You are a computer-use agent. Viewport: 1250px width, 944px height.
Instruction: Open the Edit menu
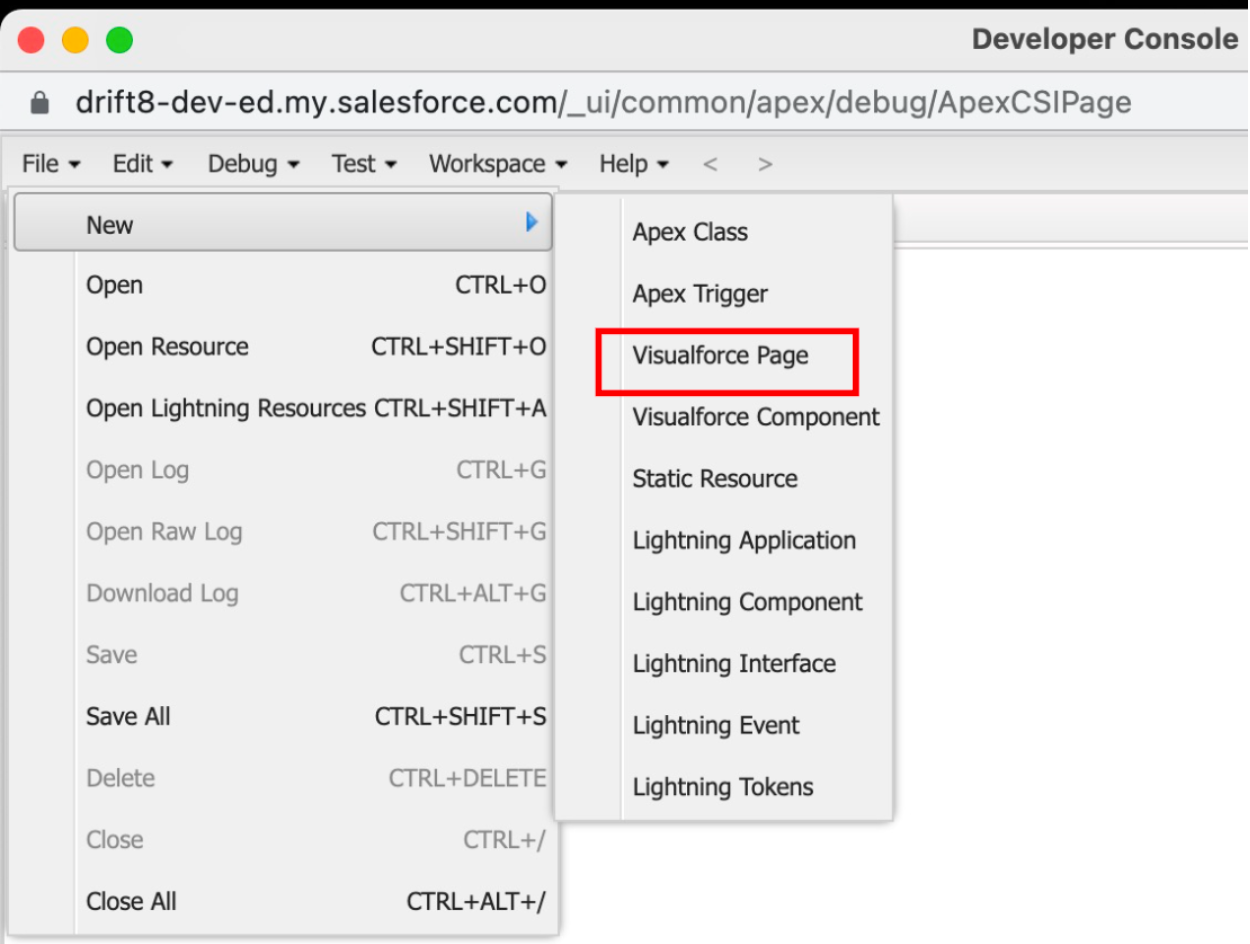[x=143, y=164]
